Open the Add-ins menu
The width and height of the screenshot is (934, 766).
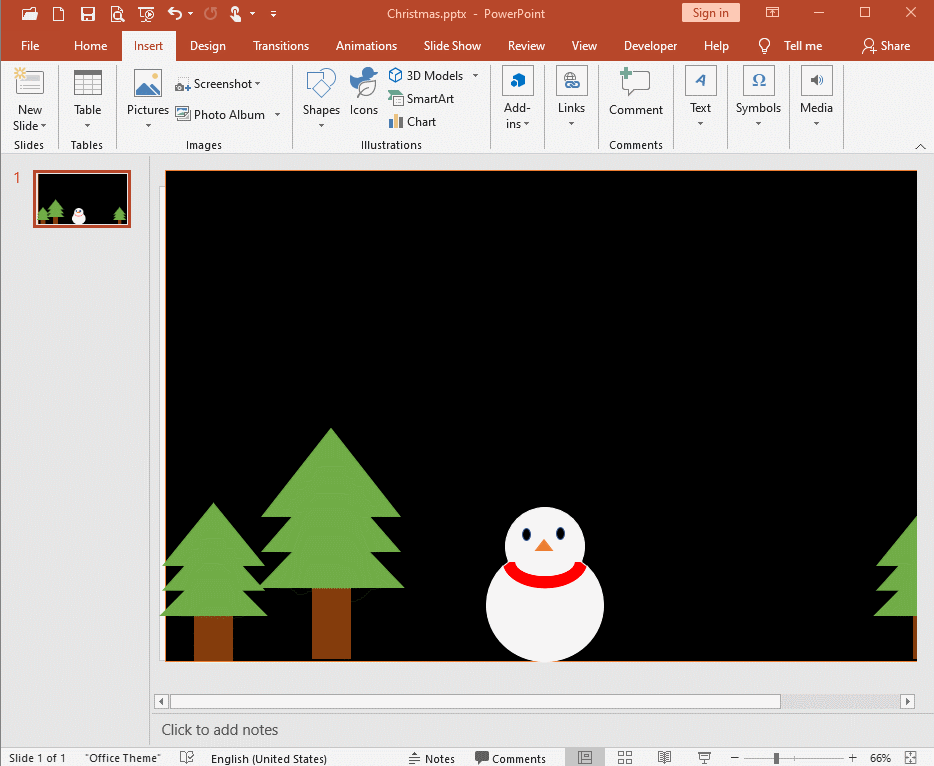click(x=517, y=98)
